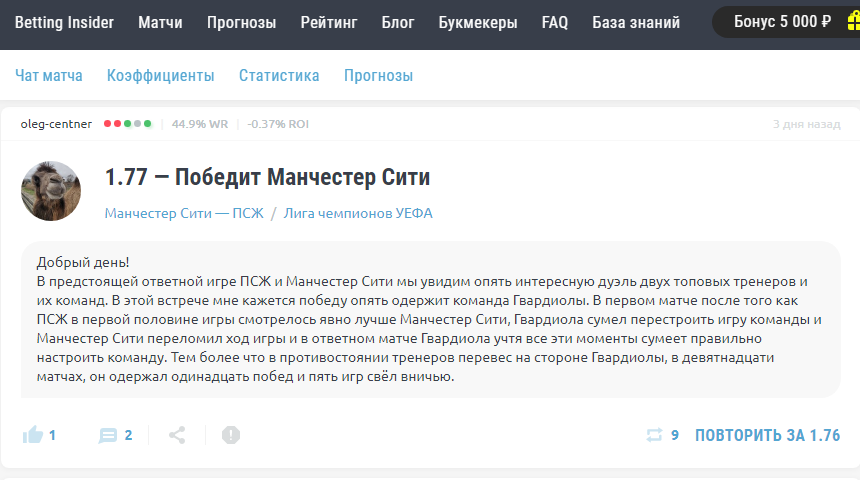Open the Букмекеры menu item

(478, 22)
